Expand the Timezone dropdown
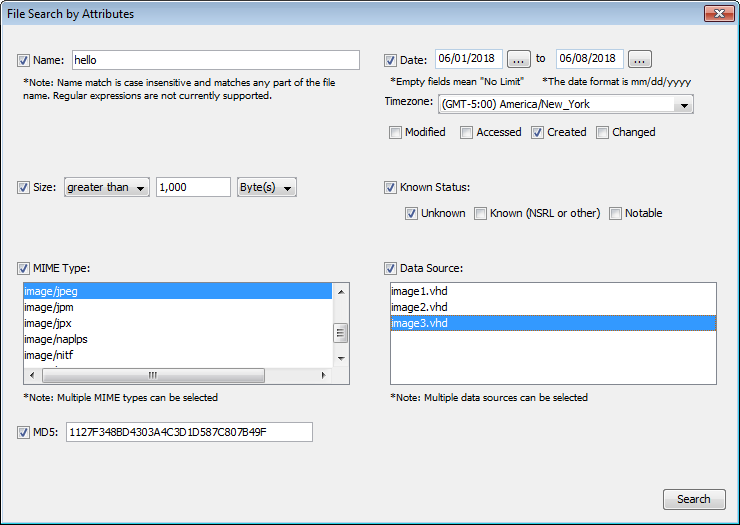Viewport: 740px width, 525px height. click(x=683, y=105)
